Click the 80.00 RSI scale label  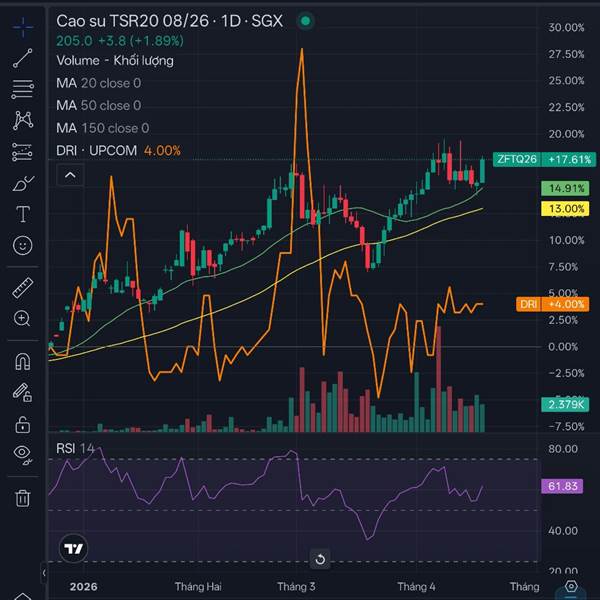563,449
